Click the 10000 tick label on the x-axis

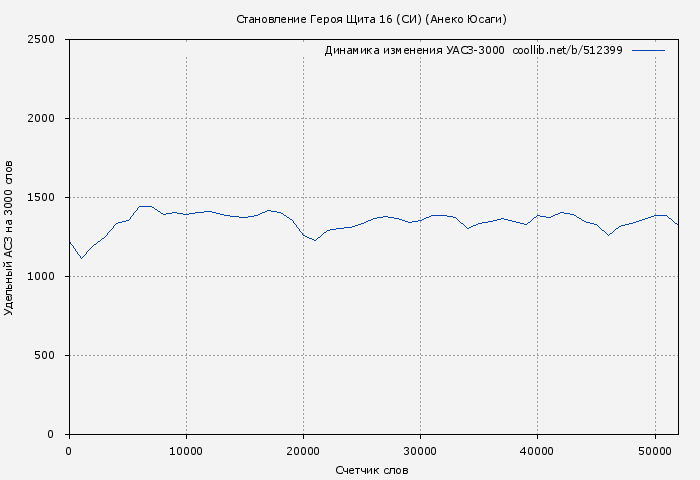(x=186, y=451)
